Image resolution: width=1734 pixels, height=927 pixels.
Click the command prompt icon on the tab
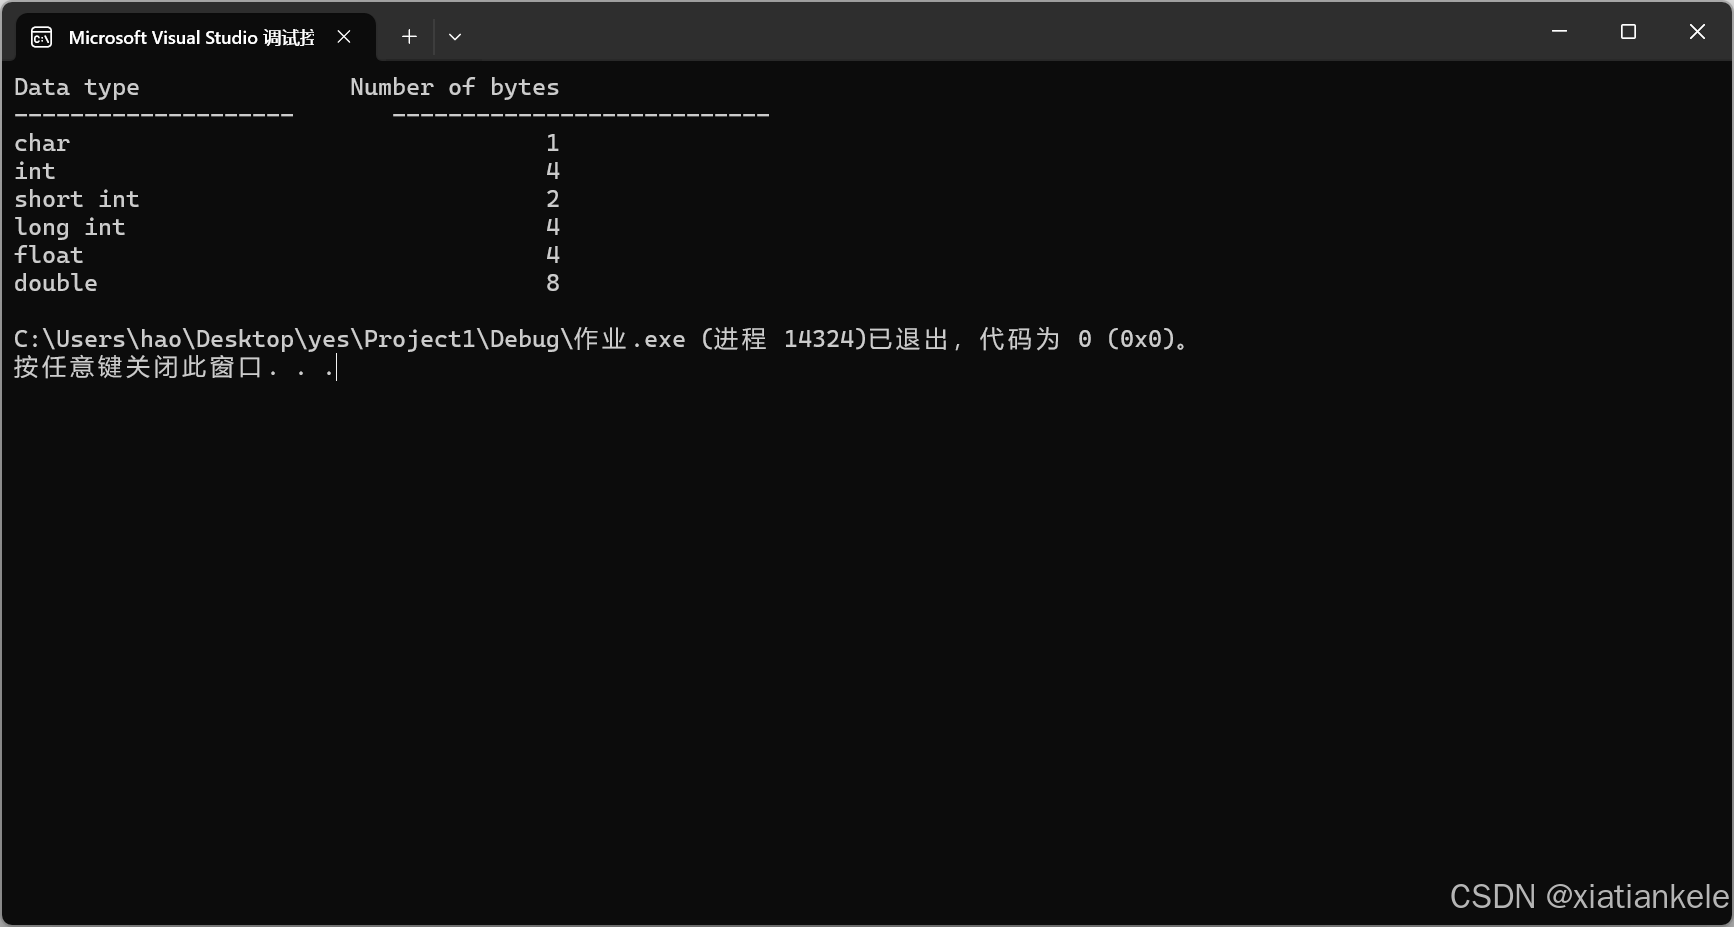pyautogui.click(x=41, y=36)
